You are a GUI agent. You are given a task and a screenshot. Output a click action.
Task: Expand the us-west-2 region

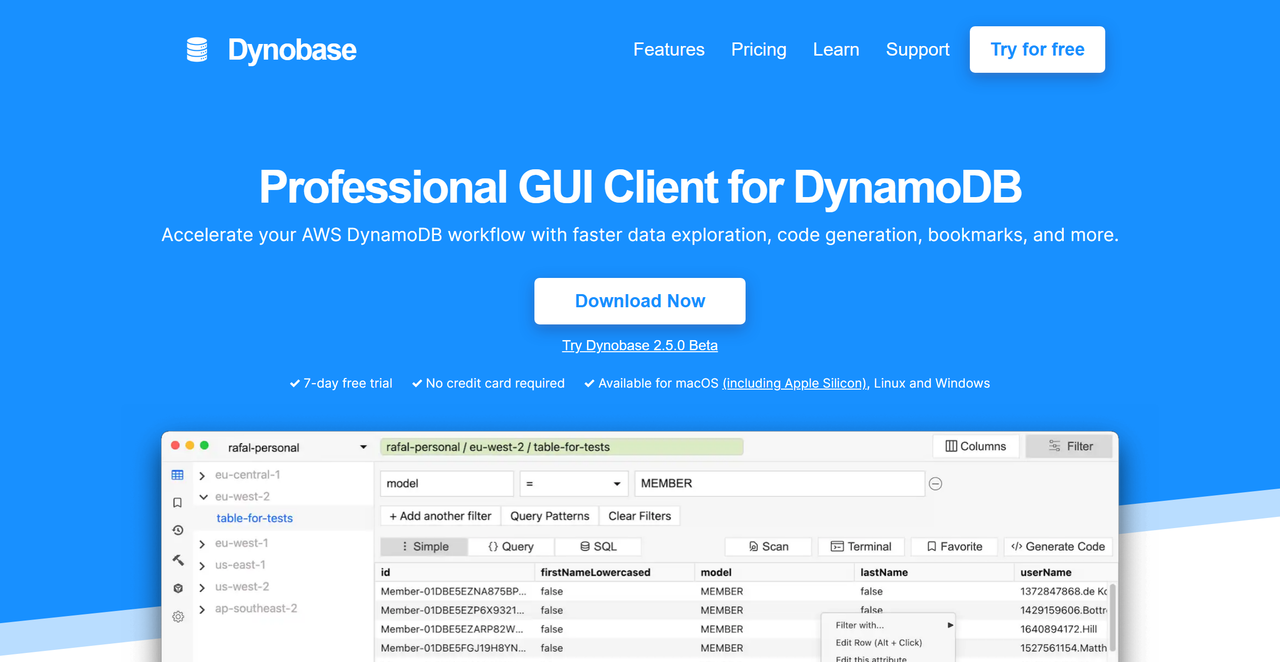202,588
